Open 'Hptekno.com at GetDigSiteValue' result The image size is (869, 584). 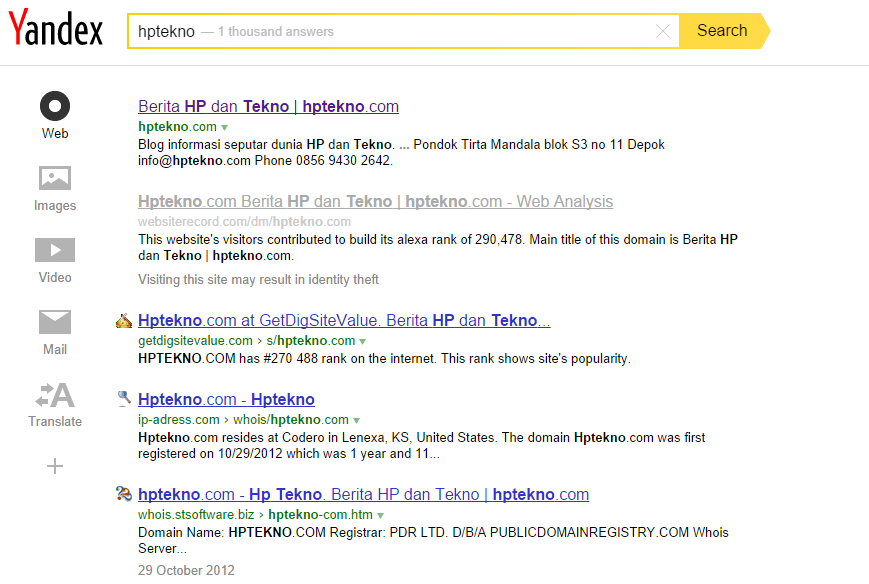(x=344, y=320)
